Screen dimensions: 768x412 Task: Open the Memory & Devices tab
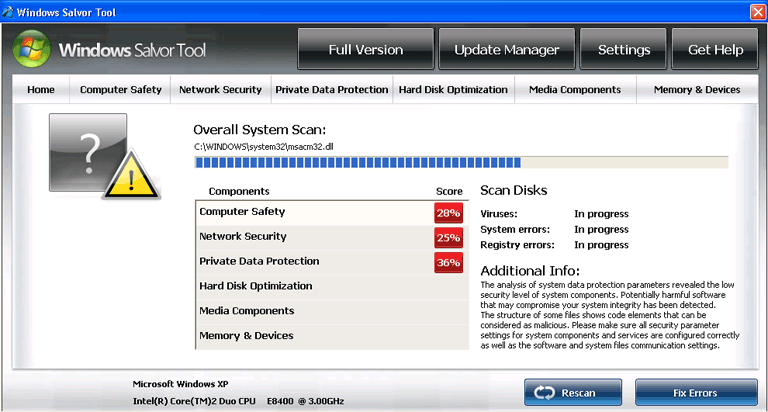[696, 90]
